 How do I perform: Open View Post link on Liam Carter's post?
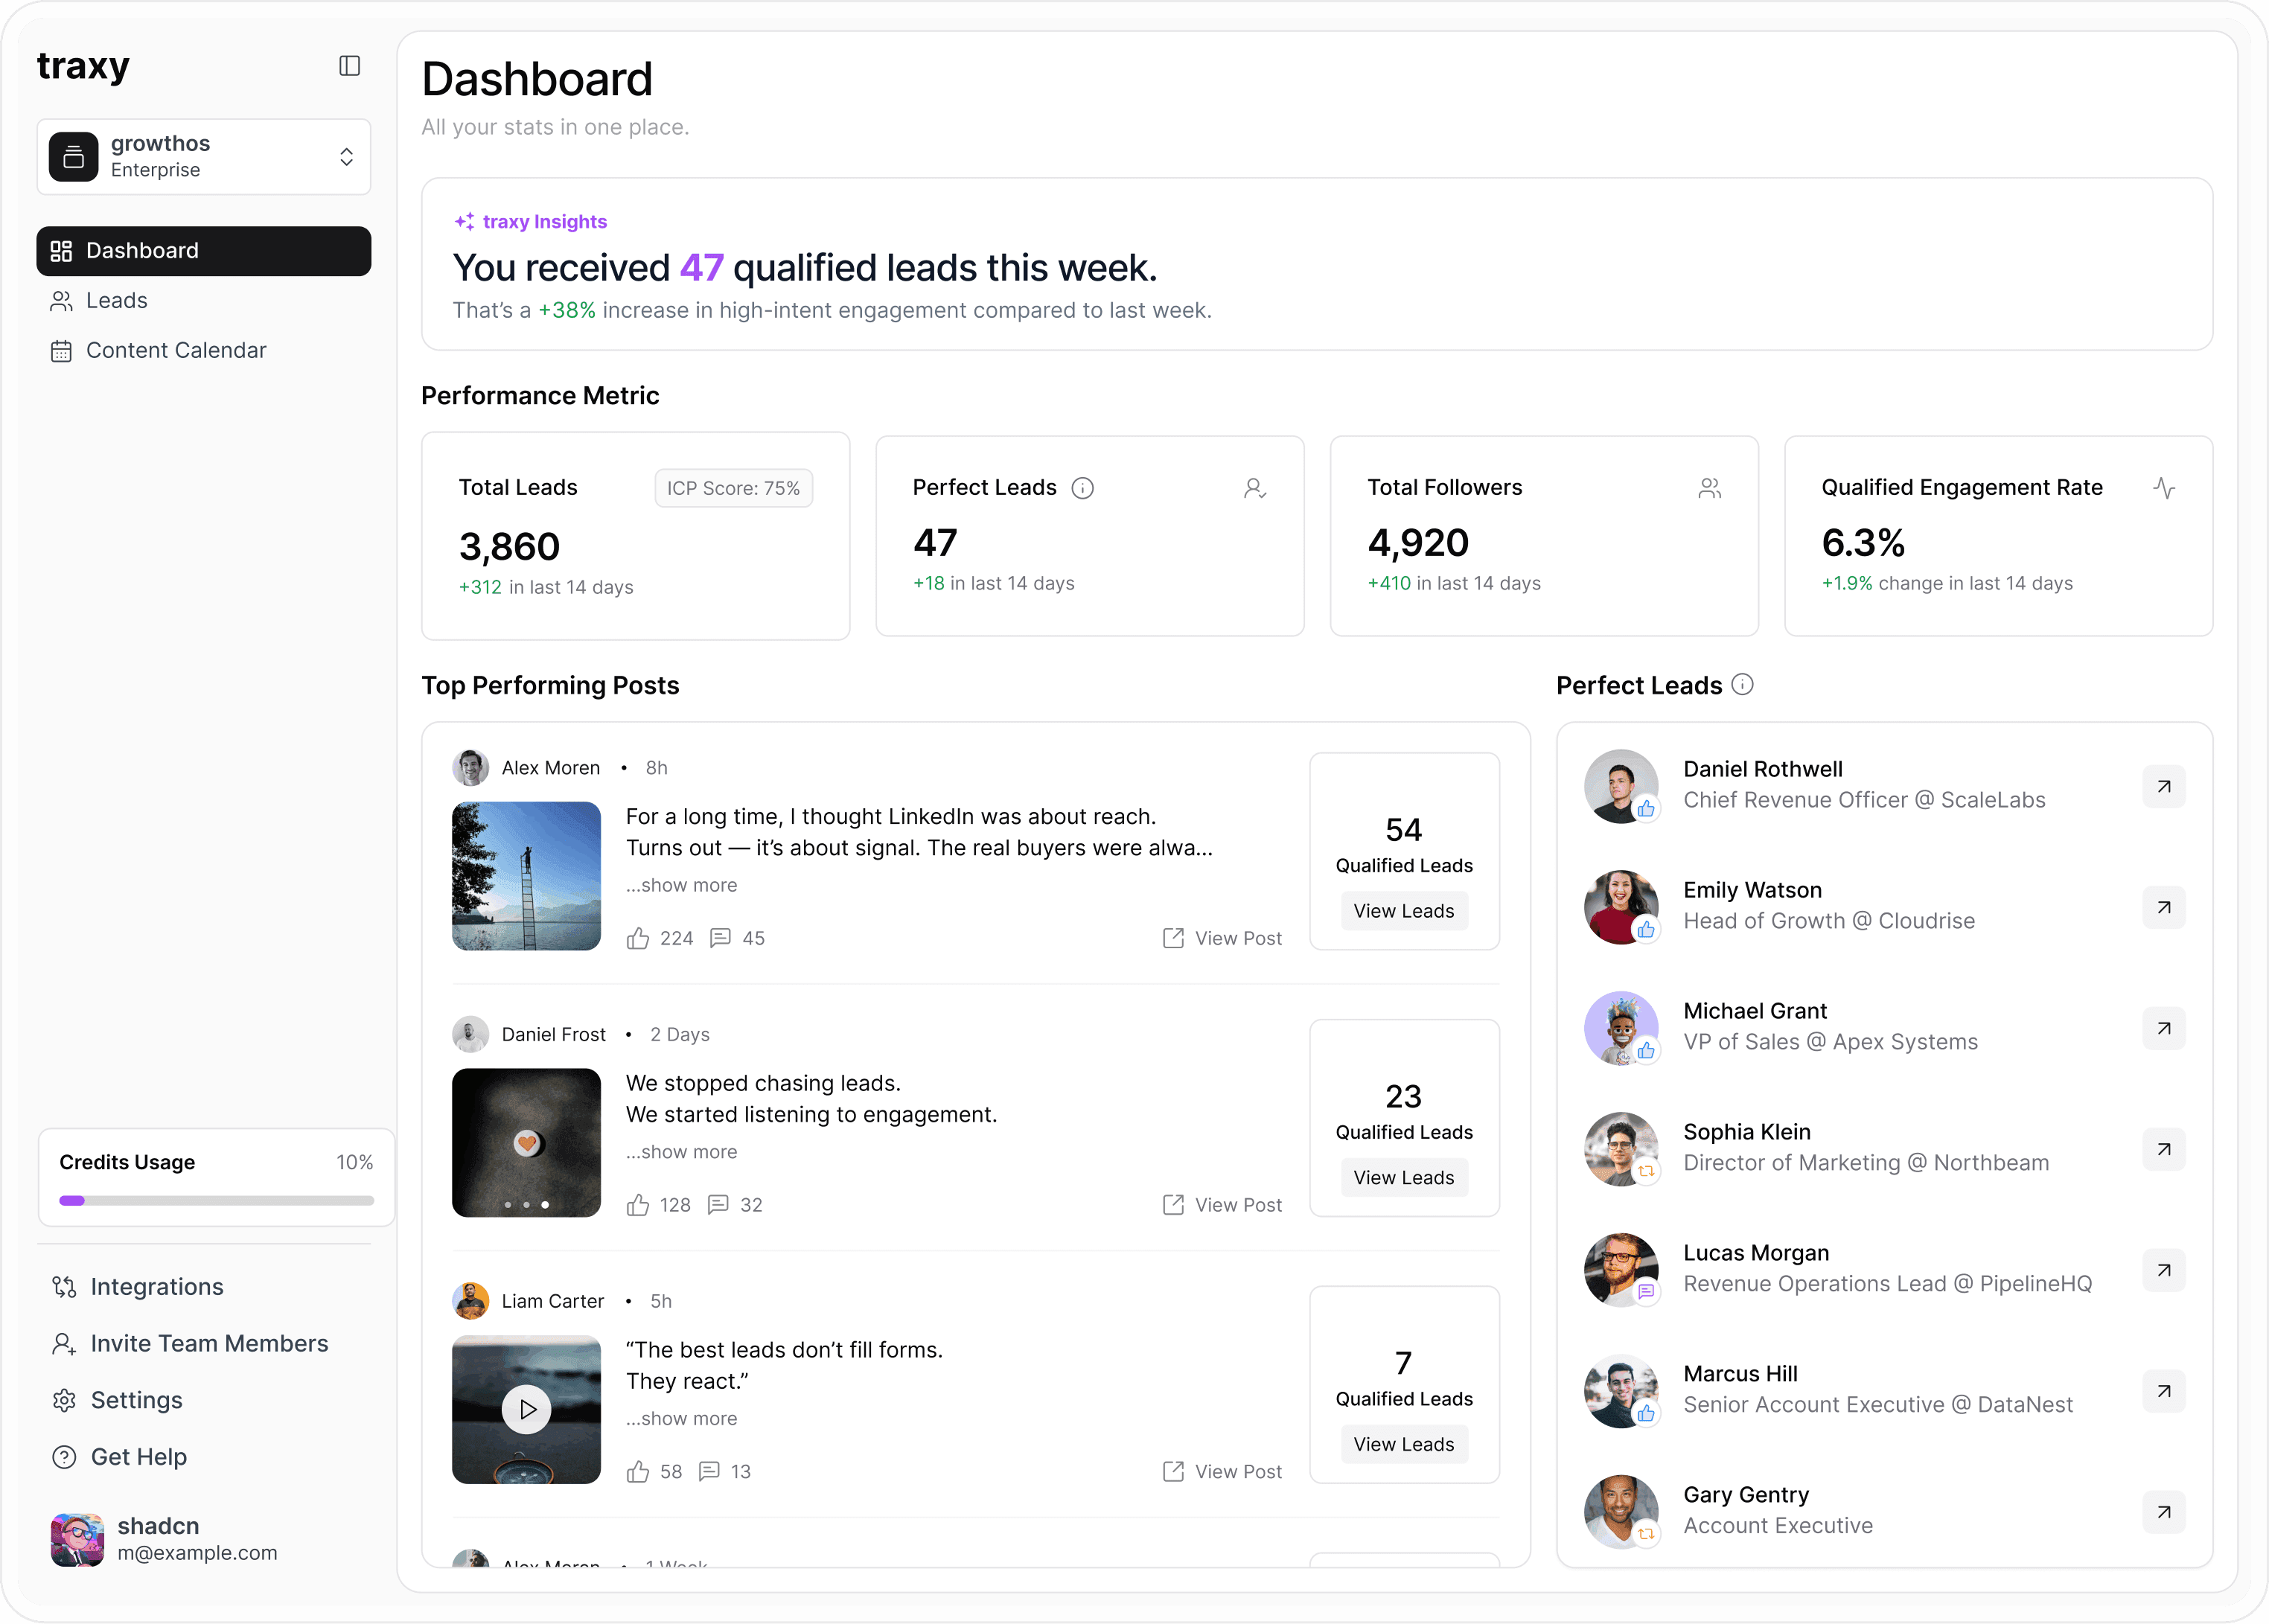tap(1222, 1471)
